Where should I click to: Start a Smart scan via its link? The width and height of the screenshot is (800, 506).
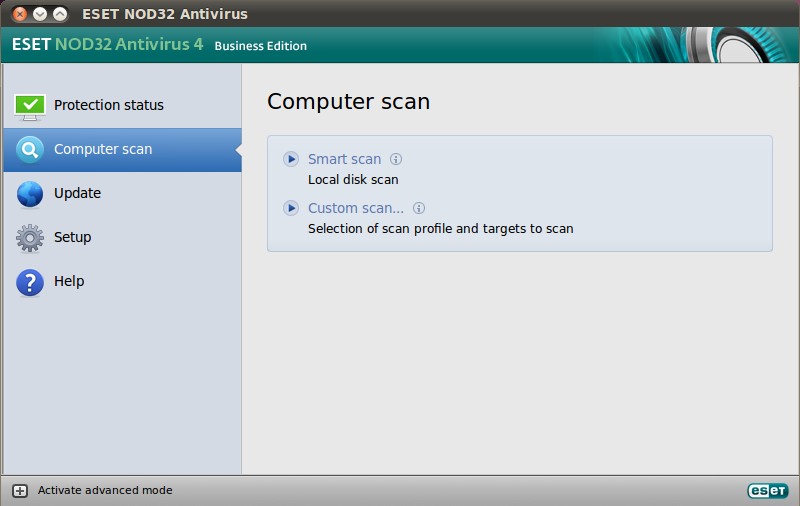point(344,159)
